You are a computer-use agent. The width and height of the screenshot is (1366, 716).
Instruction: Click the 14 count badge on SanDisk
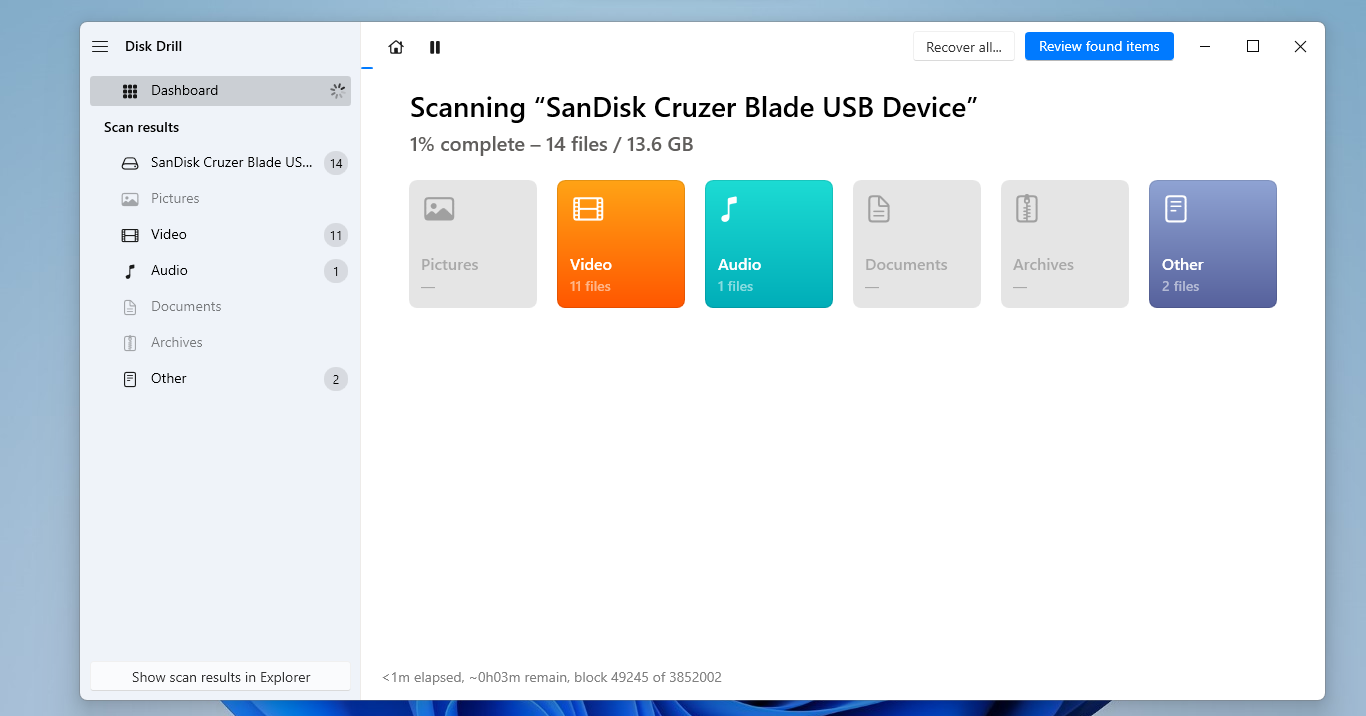(336, 163)
